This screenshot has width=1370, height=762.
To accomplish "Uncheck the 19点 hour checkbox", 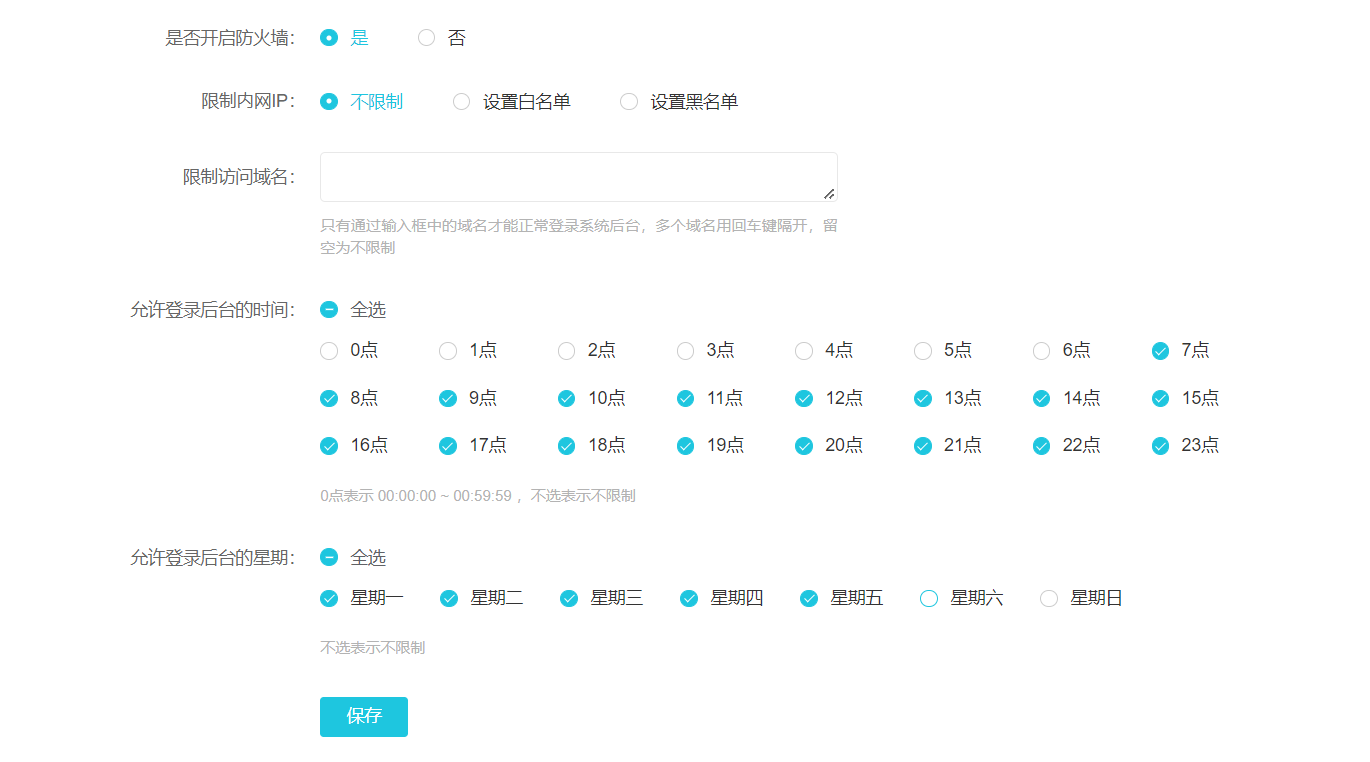I will coord(685,445).
